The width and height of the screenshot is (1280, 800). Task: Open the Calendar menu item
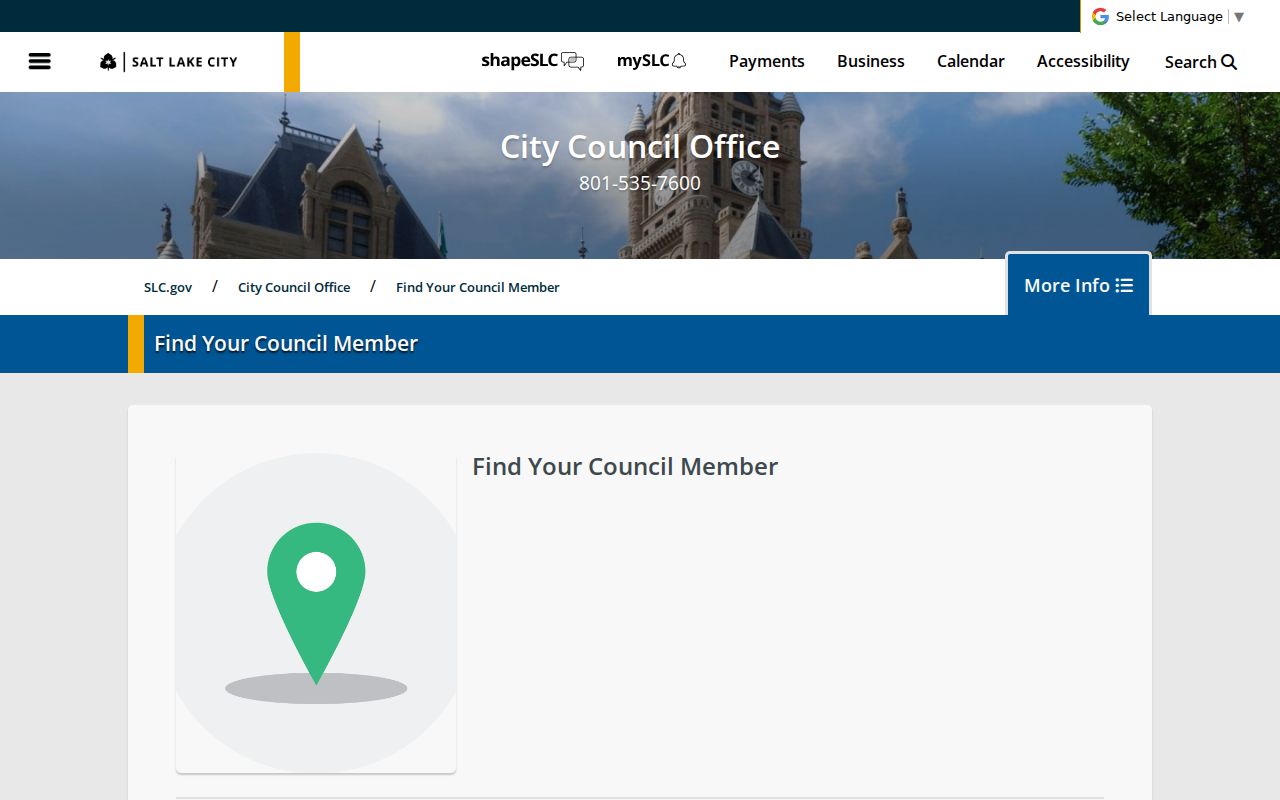pos(970,61)
